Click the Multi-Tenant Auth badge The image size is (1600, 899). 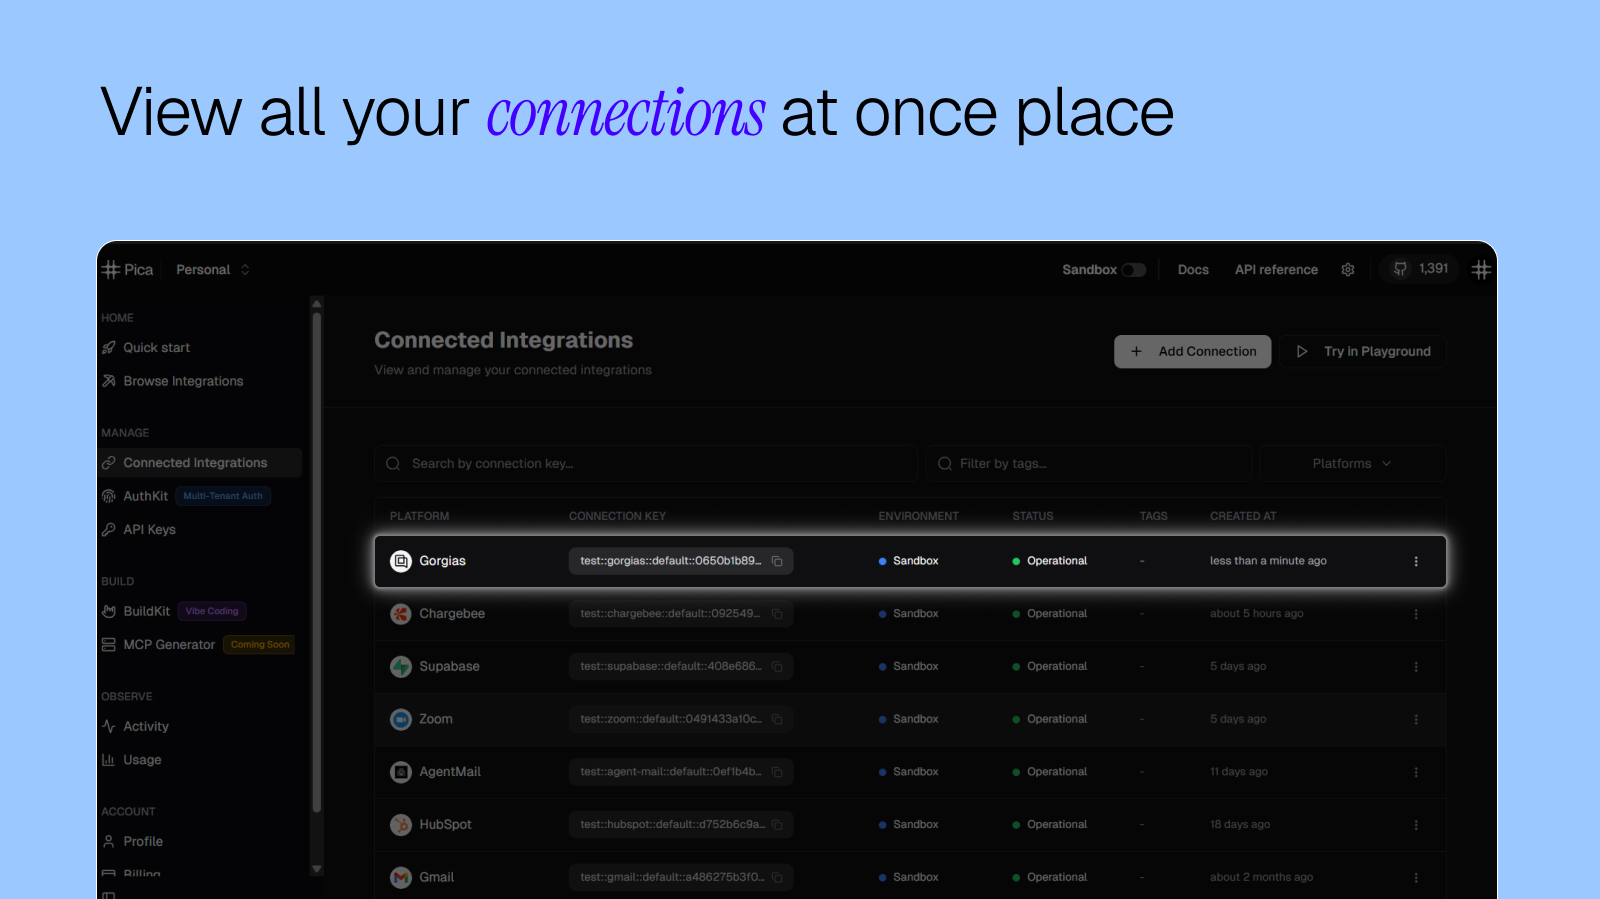pyautogui.click(x=223, y=496)
